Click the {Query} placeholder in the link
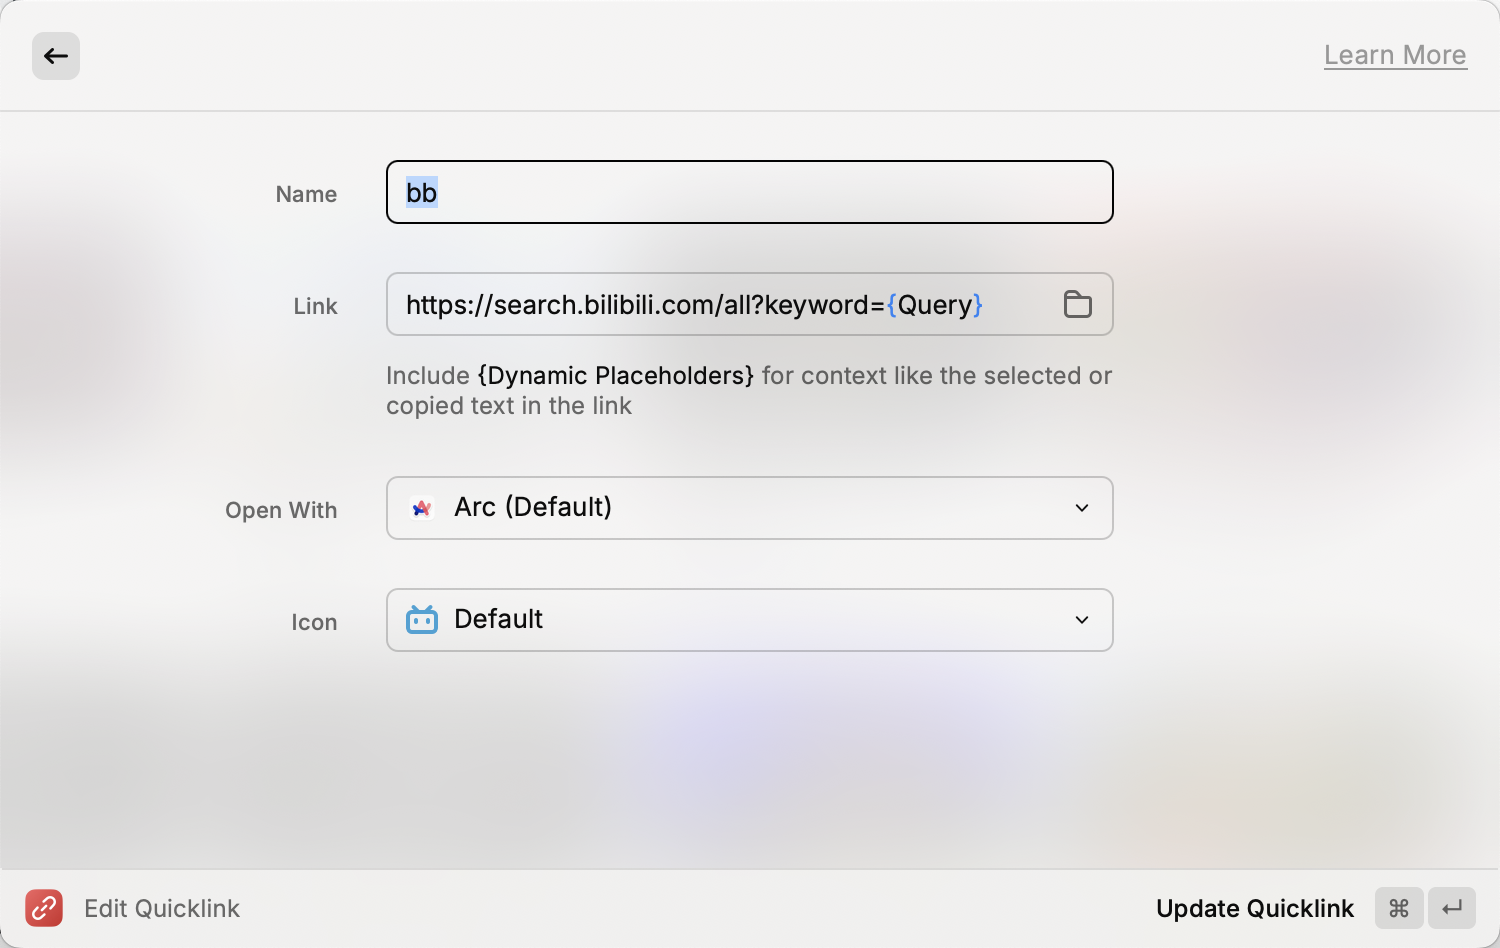 click(934, 305)
